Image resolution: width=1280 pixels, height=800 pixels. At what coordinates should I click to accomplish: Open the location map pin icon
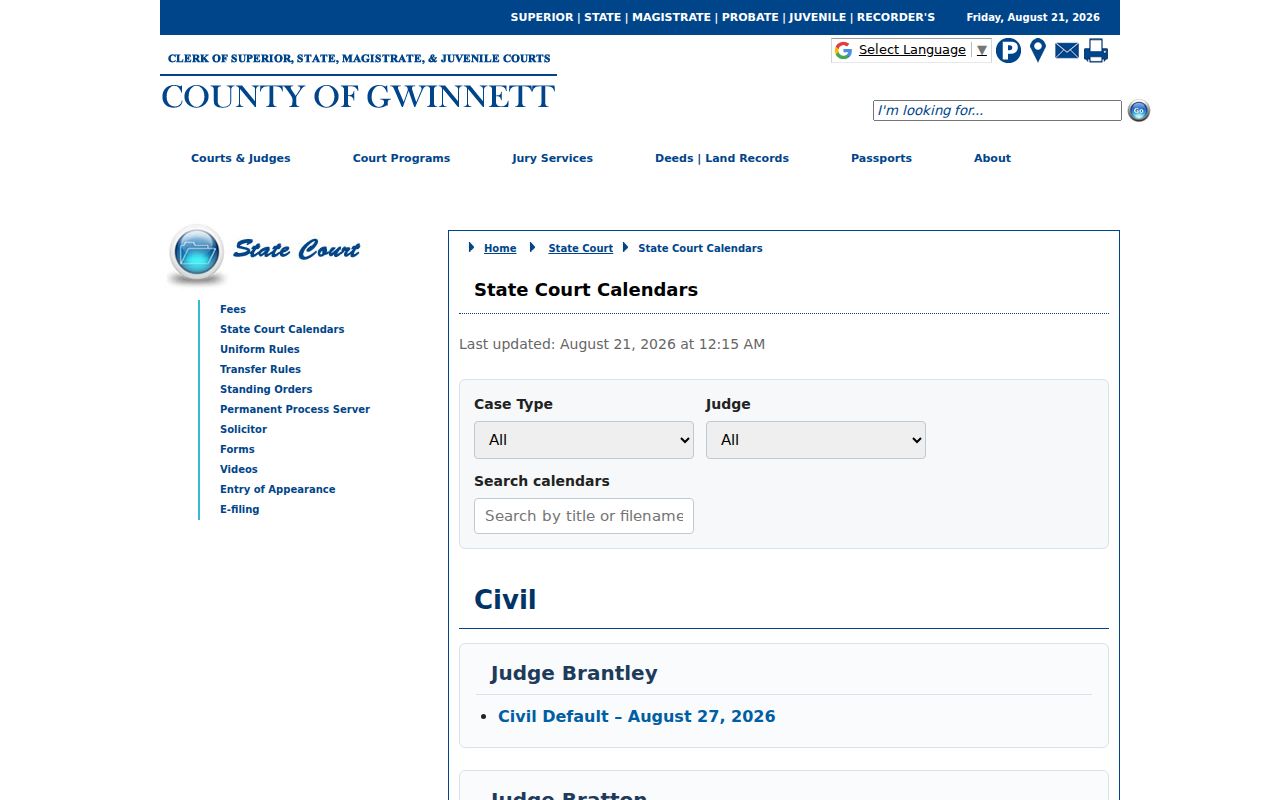pyautogui.click(x=1038, y=50)
